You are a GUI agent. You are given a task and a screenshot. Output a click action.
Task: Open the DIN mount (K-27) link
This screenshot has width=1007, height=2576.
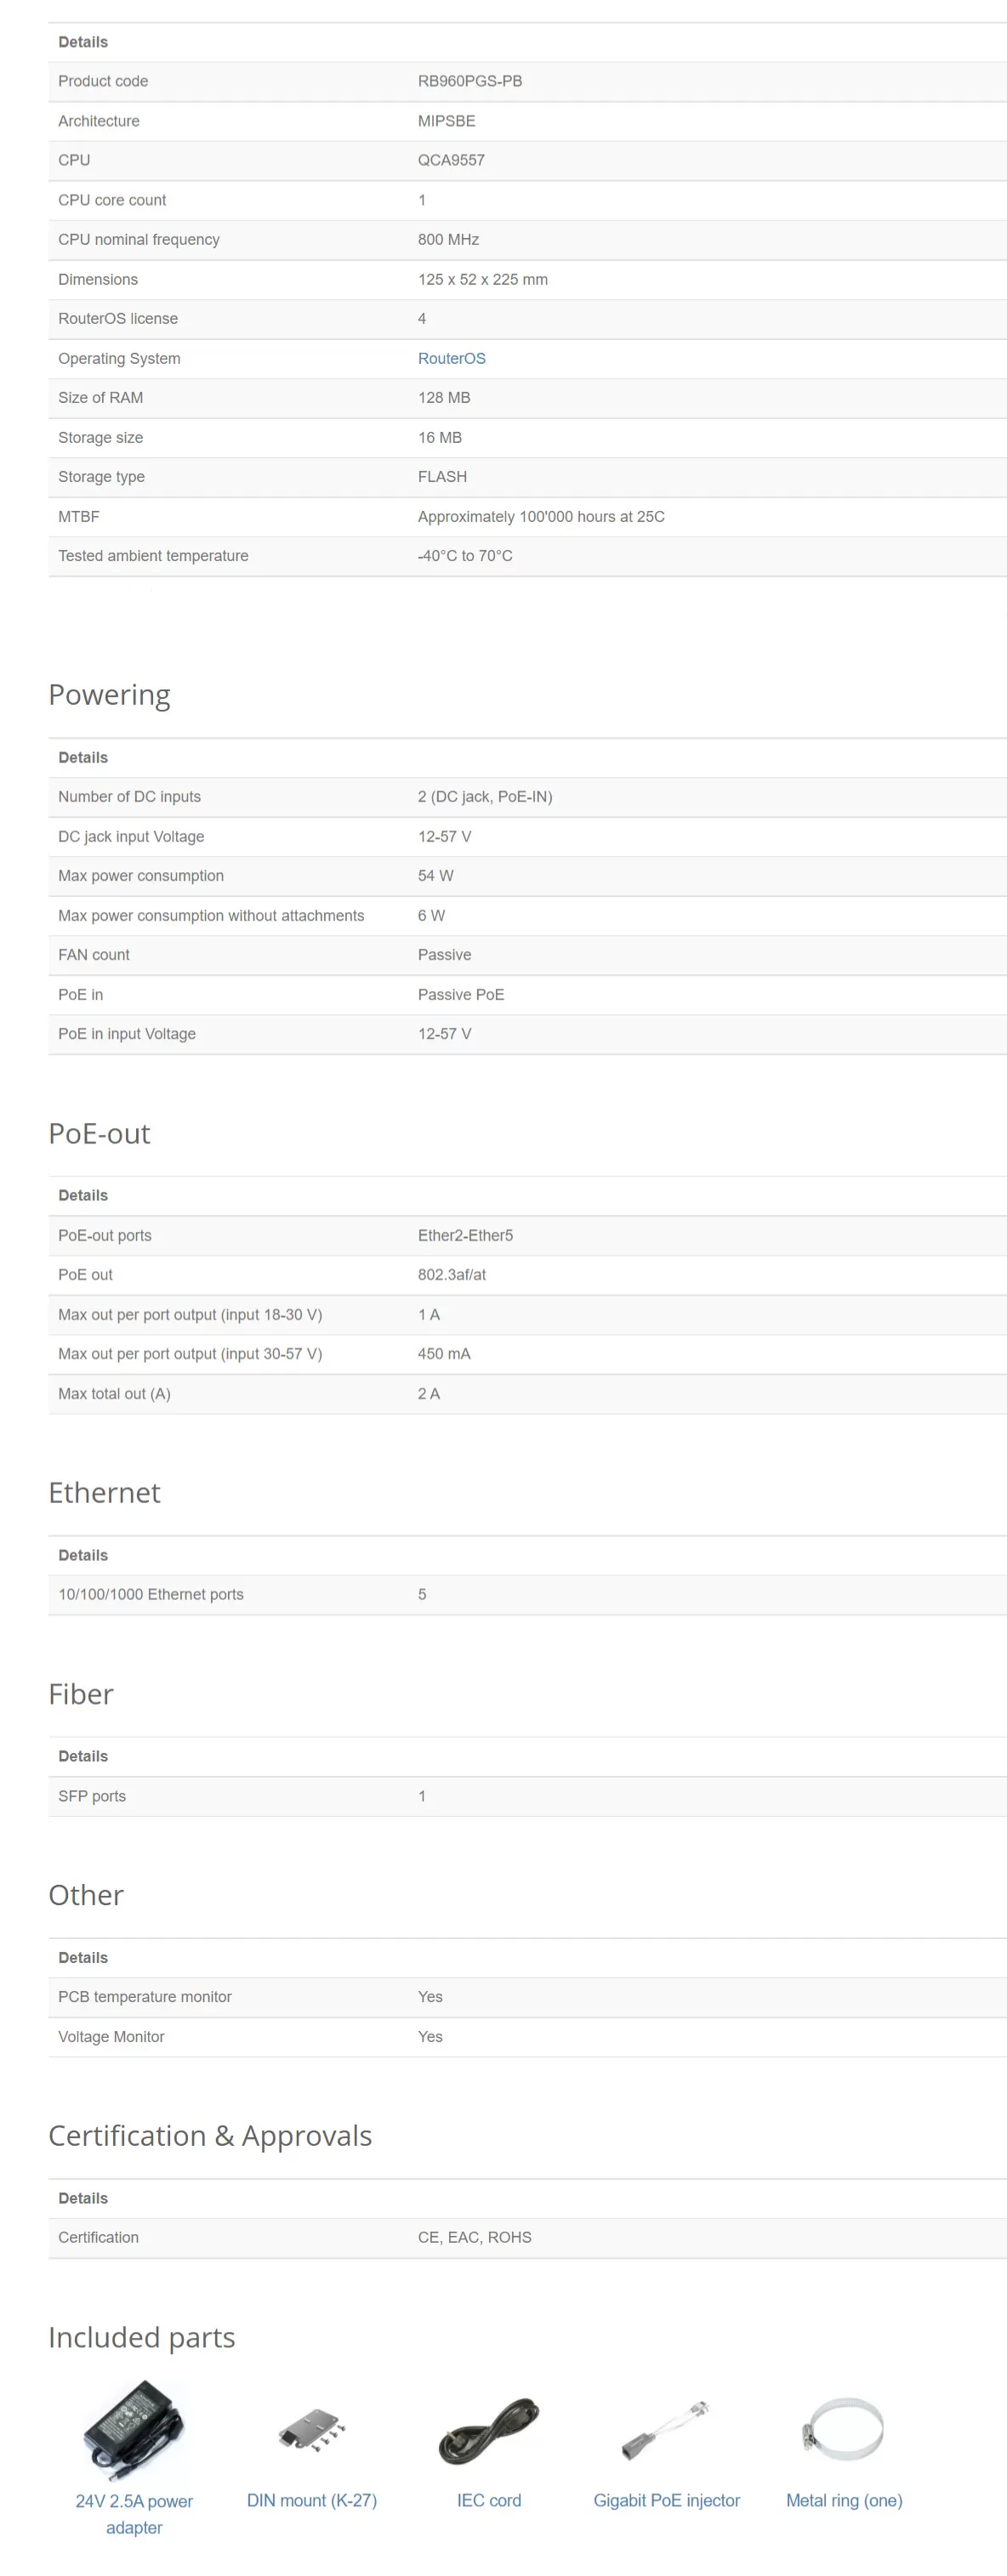pos(312,2500)
